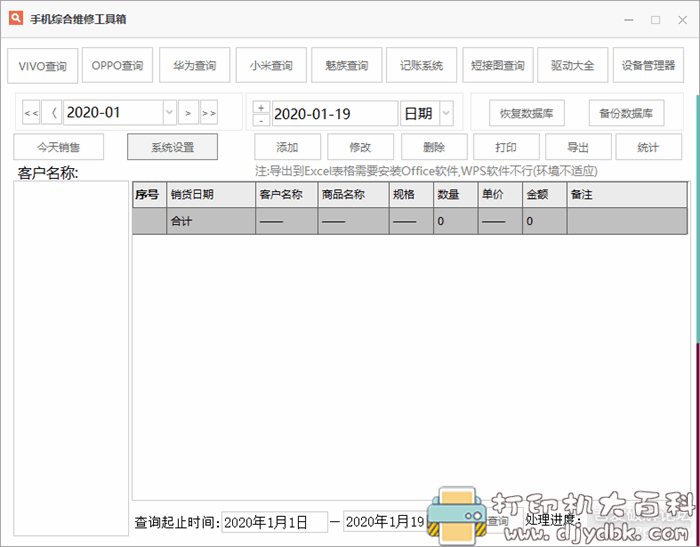The image size is (700, 547).
Task: Close the 手机综合维修工具箱 window
Action: (x=682, y=20)
